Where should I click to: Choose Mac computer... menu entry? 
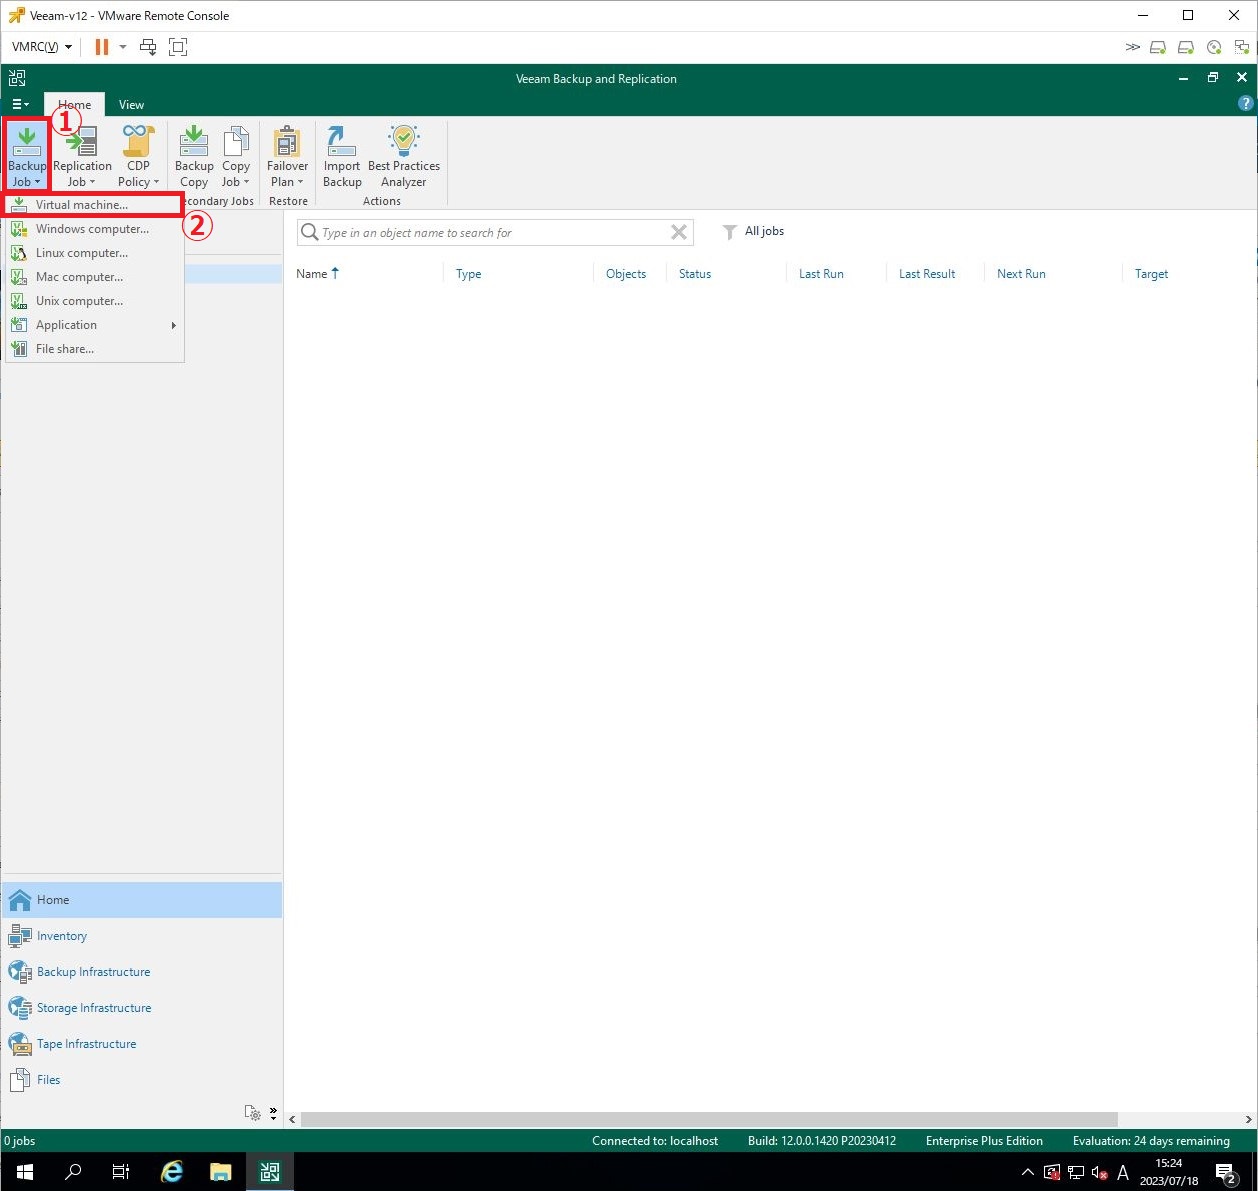tap(94, 277)
